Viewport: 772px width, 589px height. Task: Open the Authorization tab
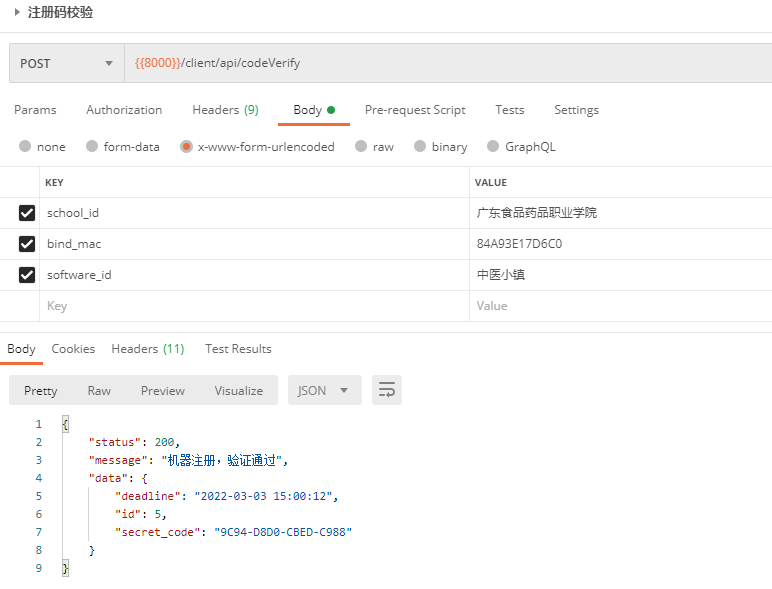click(x=124, y=110)
